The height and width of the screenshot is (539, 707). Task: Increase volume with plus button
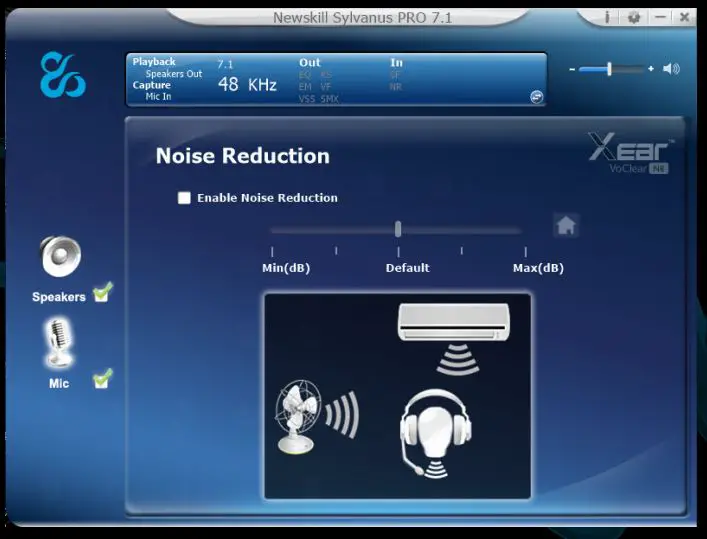651,69
